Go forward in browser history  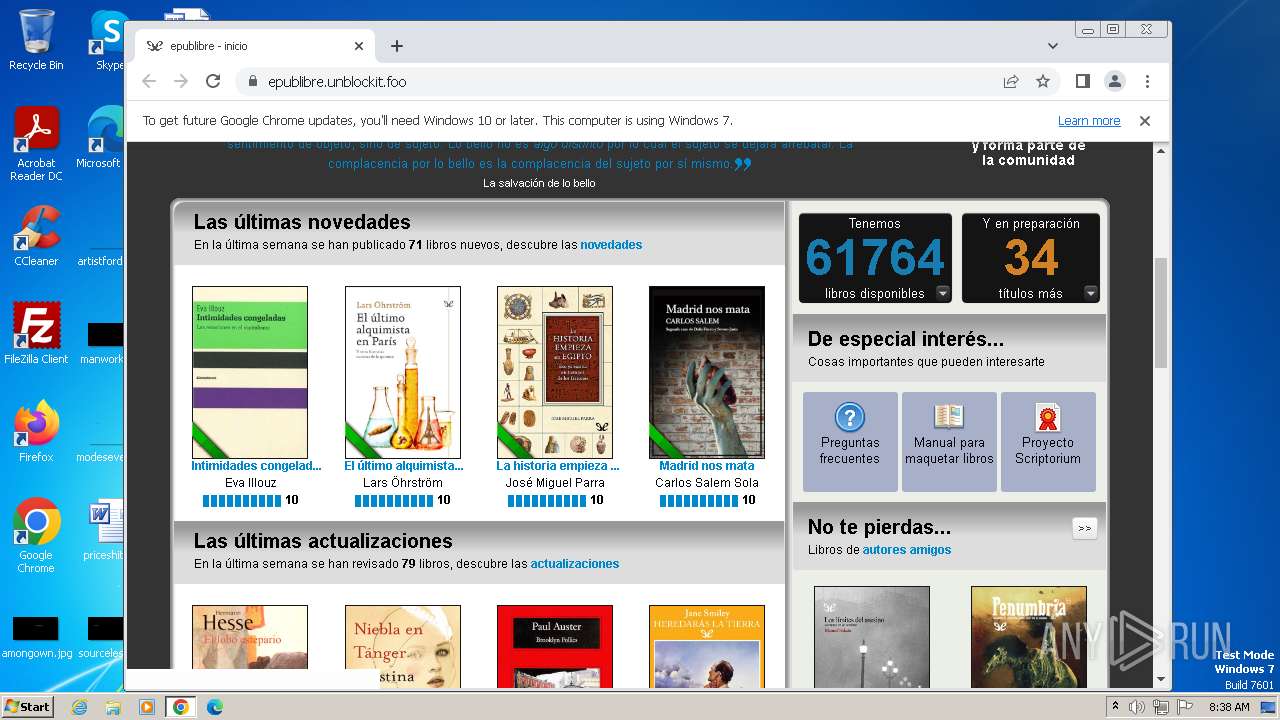181,82
